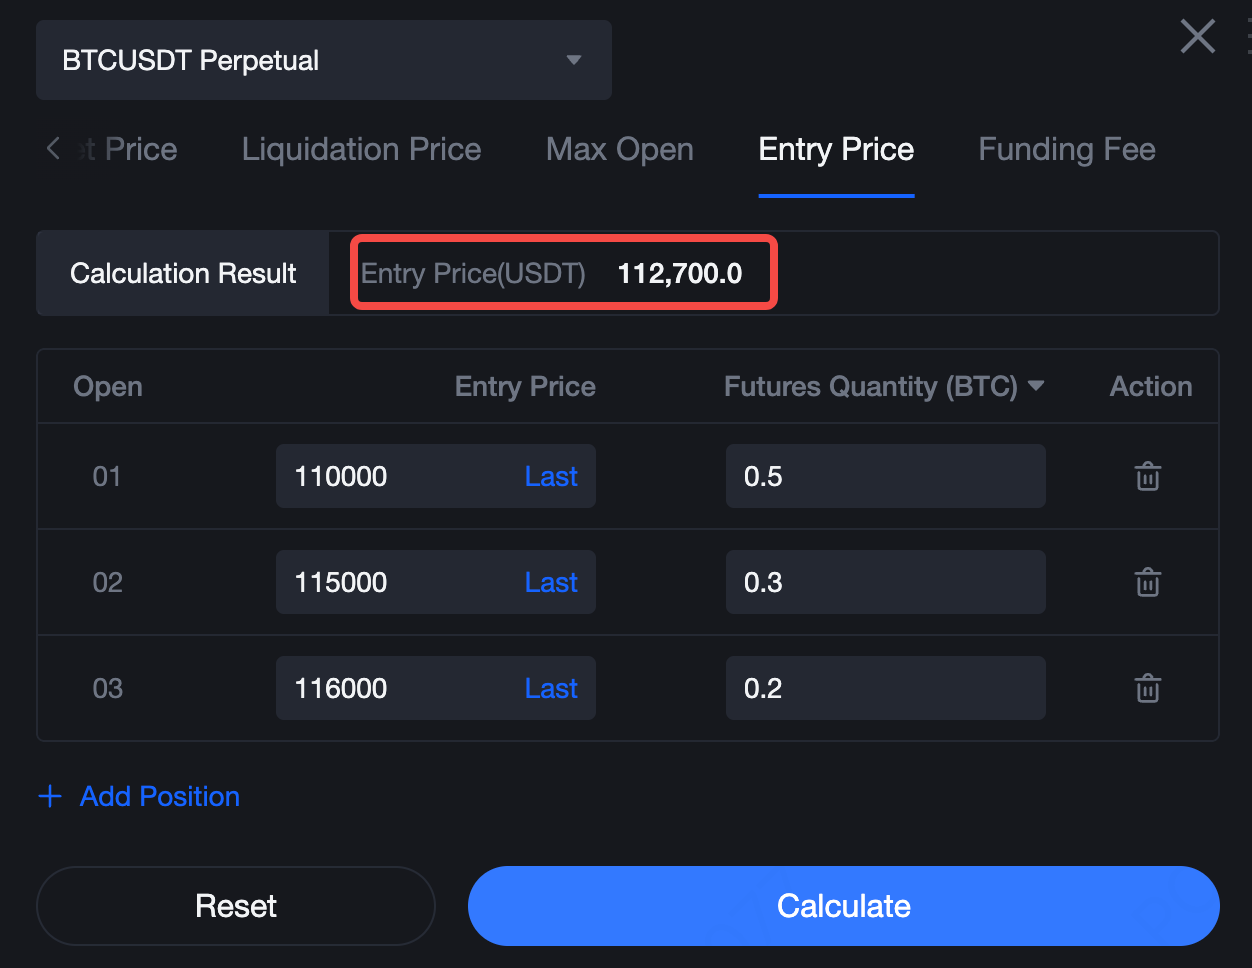This screenshot has width=1252, height=968.
Task: Apply Last price to row 03
Action: 551,688
